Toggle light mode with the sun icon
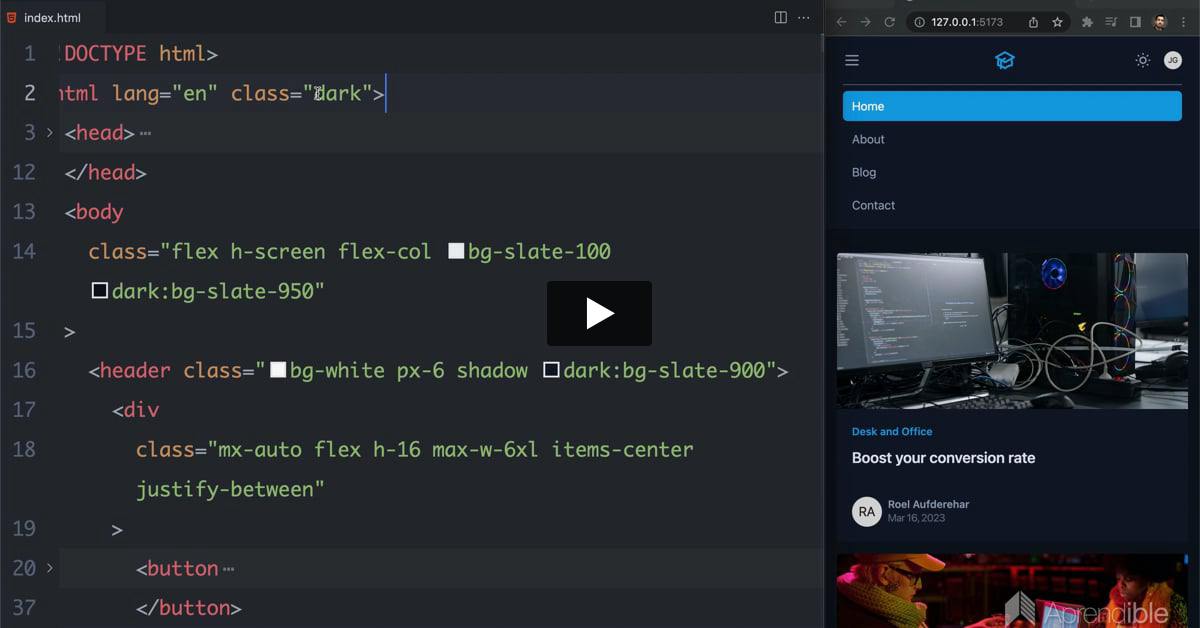 (1142, 61)
